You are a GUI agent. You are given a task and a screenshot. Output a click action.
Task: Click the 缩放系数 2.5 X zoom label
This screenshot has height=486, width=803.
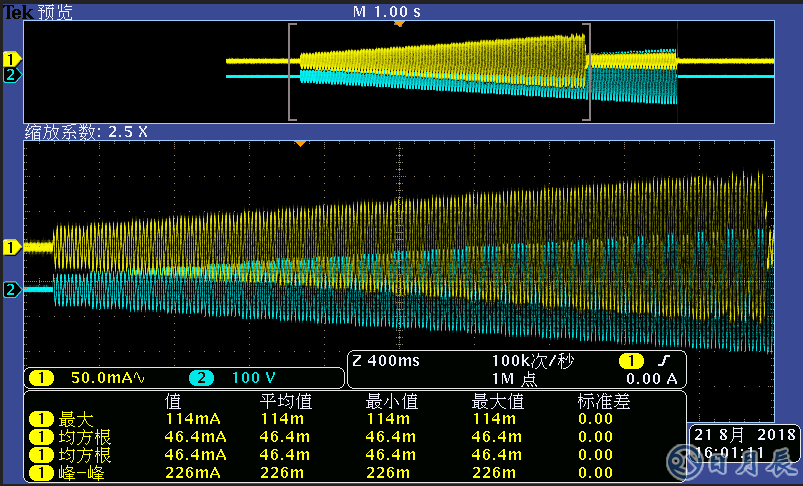[86, 131]
